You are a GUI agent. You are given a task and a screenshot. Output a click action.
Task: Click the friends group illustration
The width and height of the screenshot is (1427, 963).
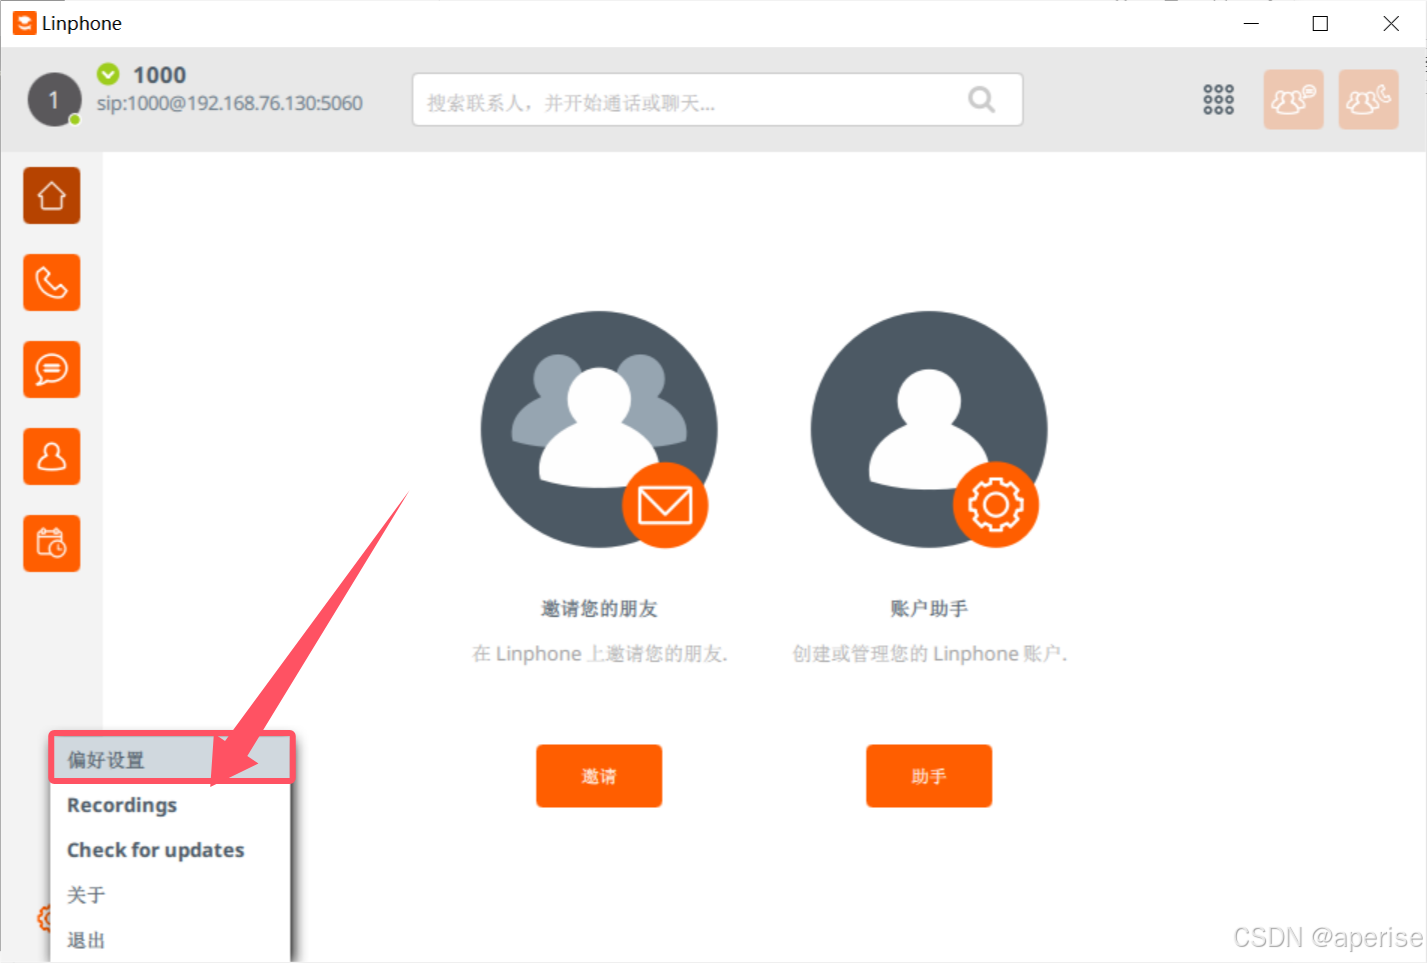pos(599,429)
